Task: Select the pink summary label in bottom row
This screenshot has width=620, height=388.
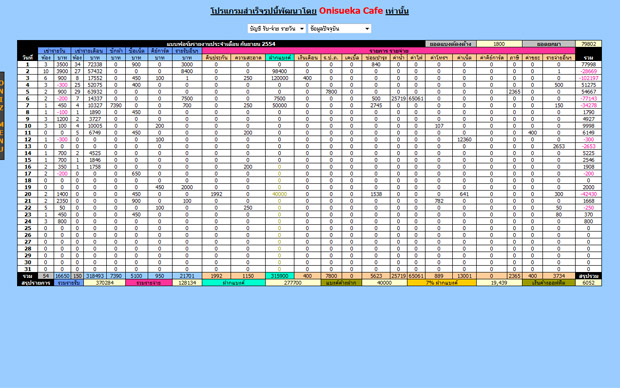Action: 149,283
